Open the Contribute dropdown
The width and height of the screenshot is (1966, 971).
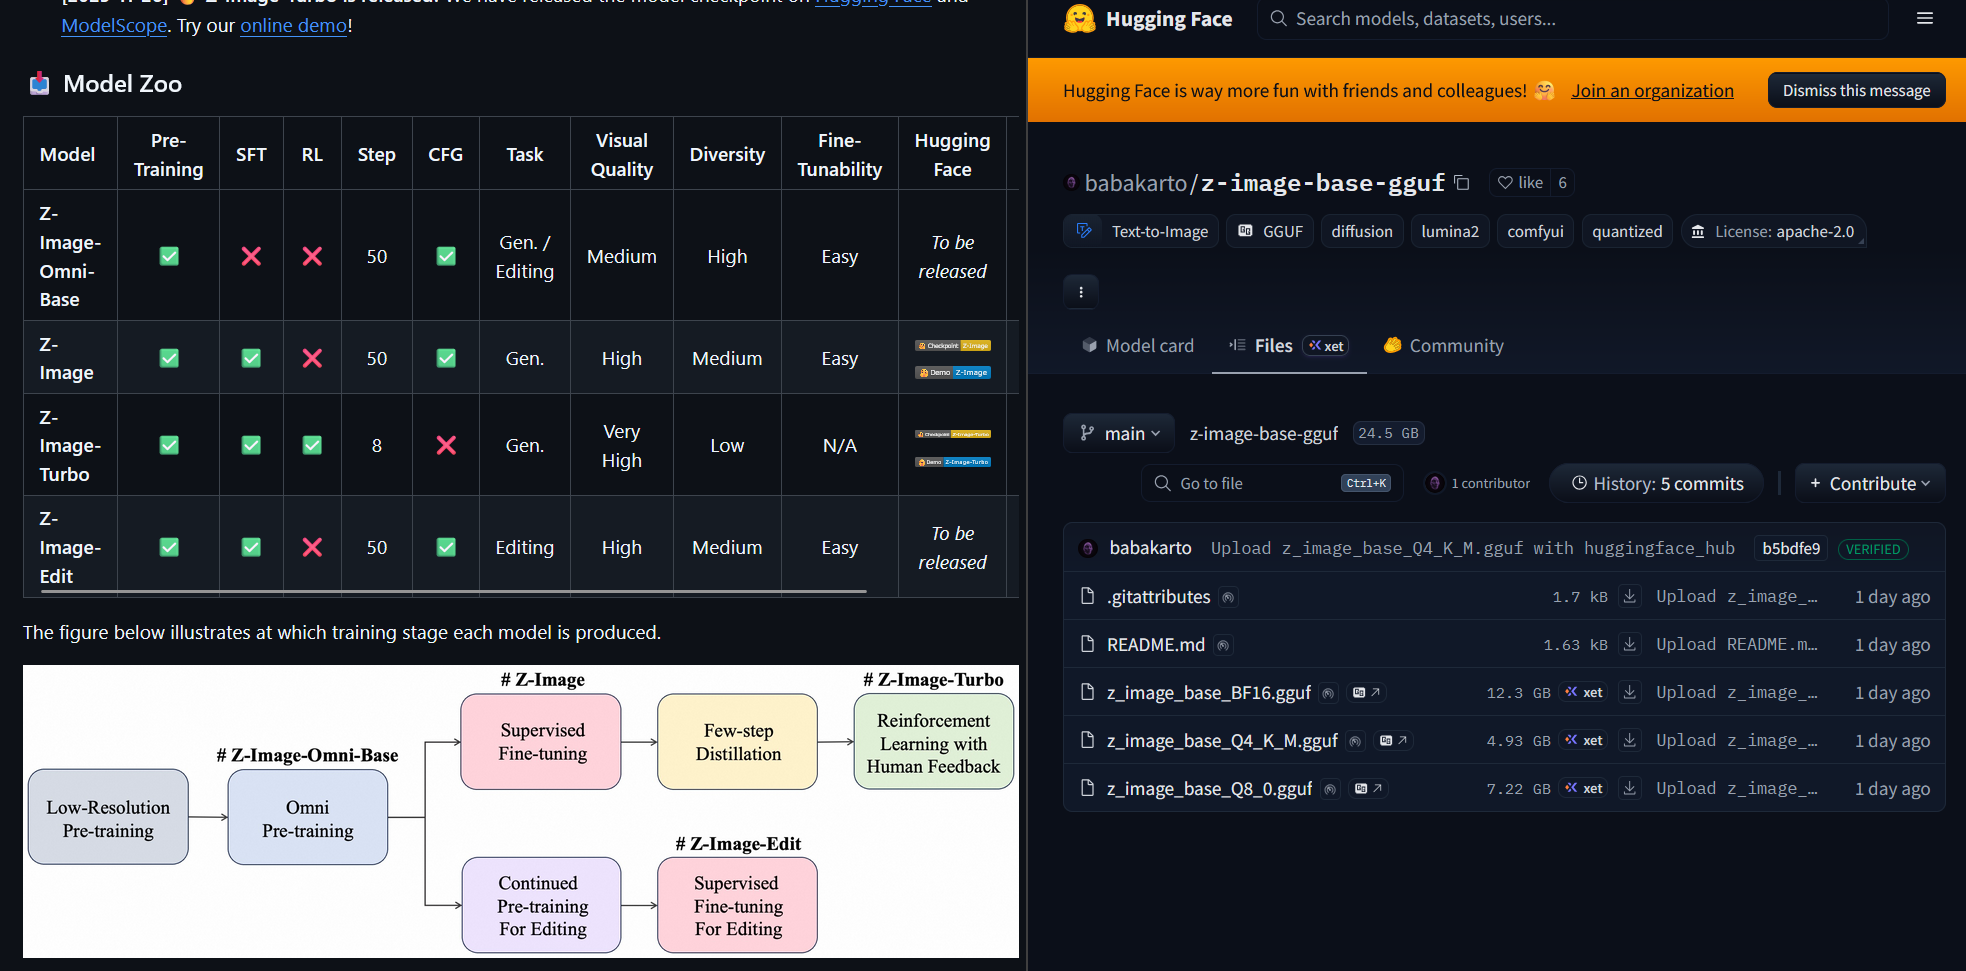click(x=1870, y=483)
